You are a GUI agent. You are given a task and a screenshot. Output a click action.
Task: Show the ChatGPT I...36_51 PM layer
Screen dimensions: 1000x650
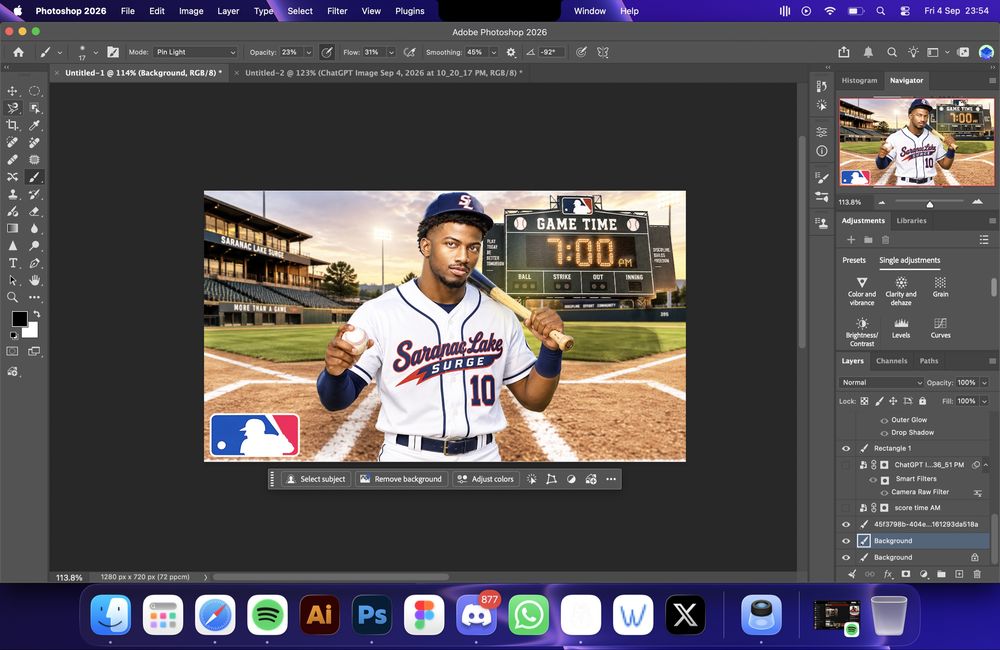(846, 465)
